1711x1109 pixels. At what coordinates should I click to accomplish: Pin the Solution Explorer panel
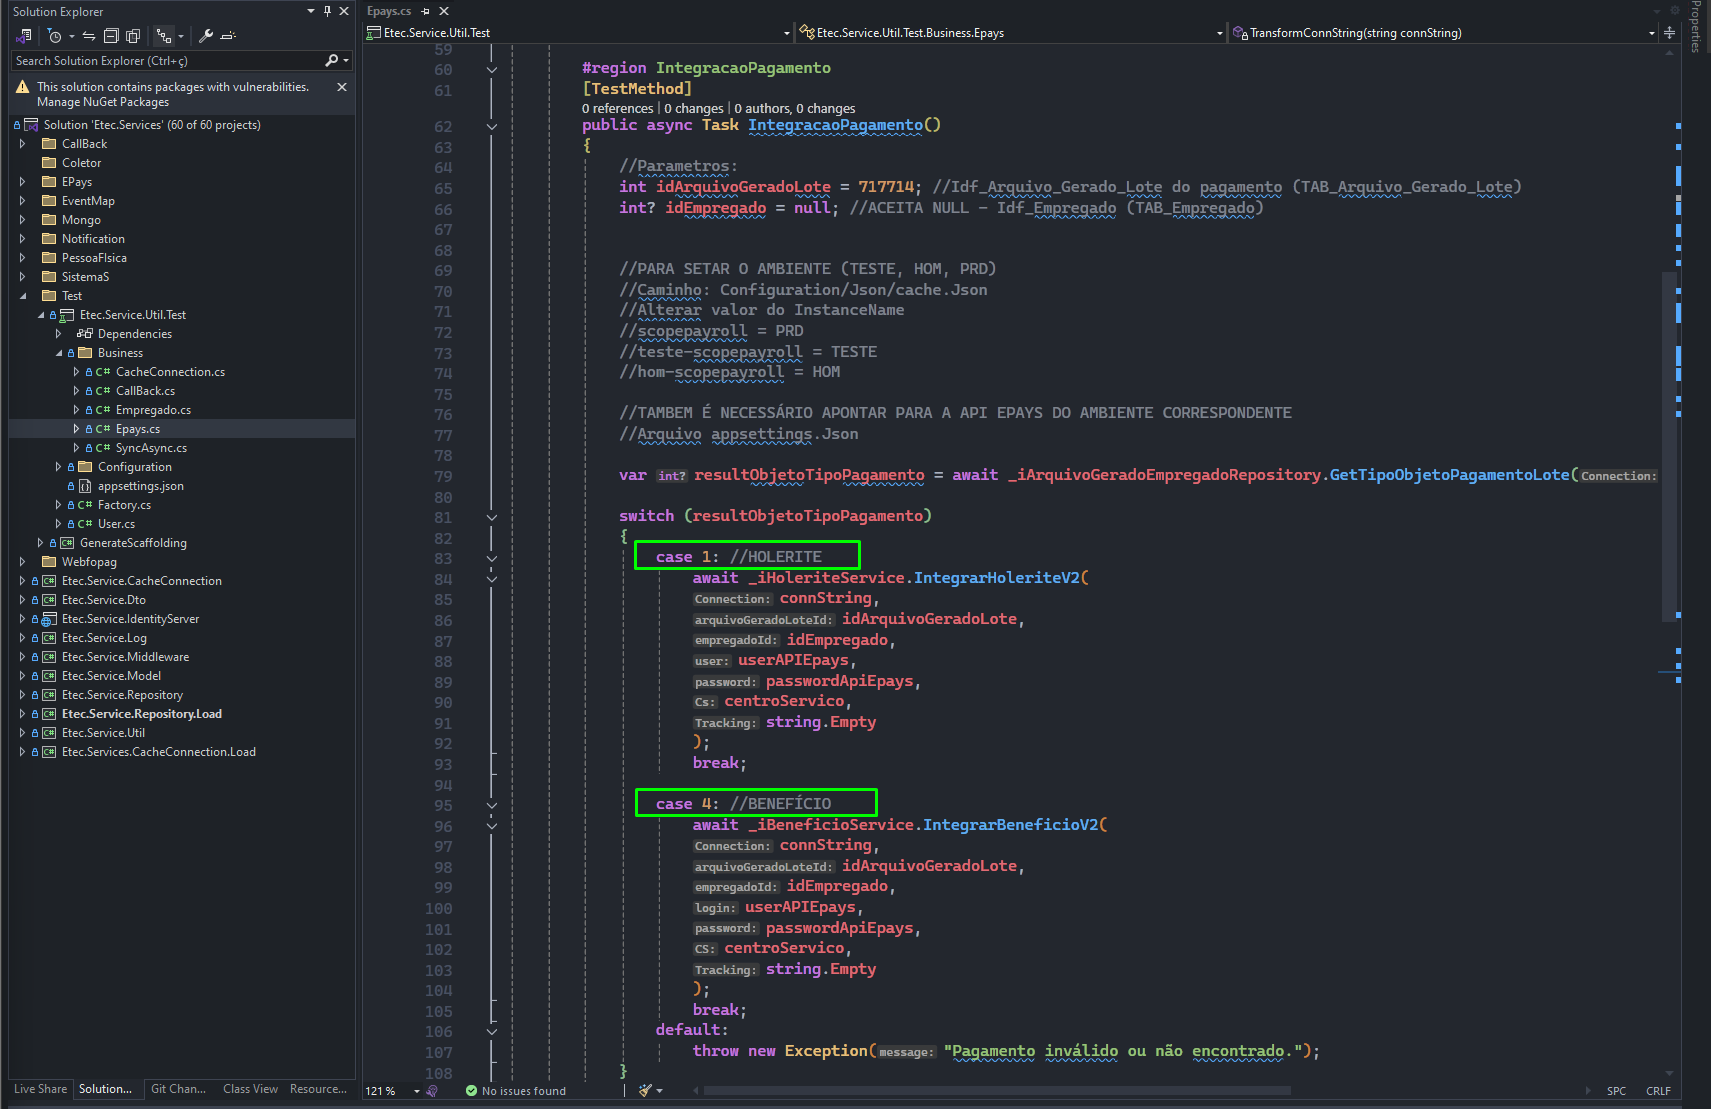click(x=327, y=11)
